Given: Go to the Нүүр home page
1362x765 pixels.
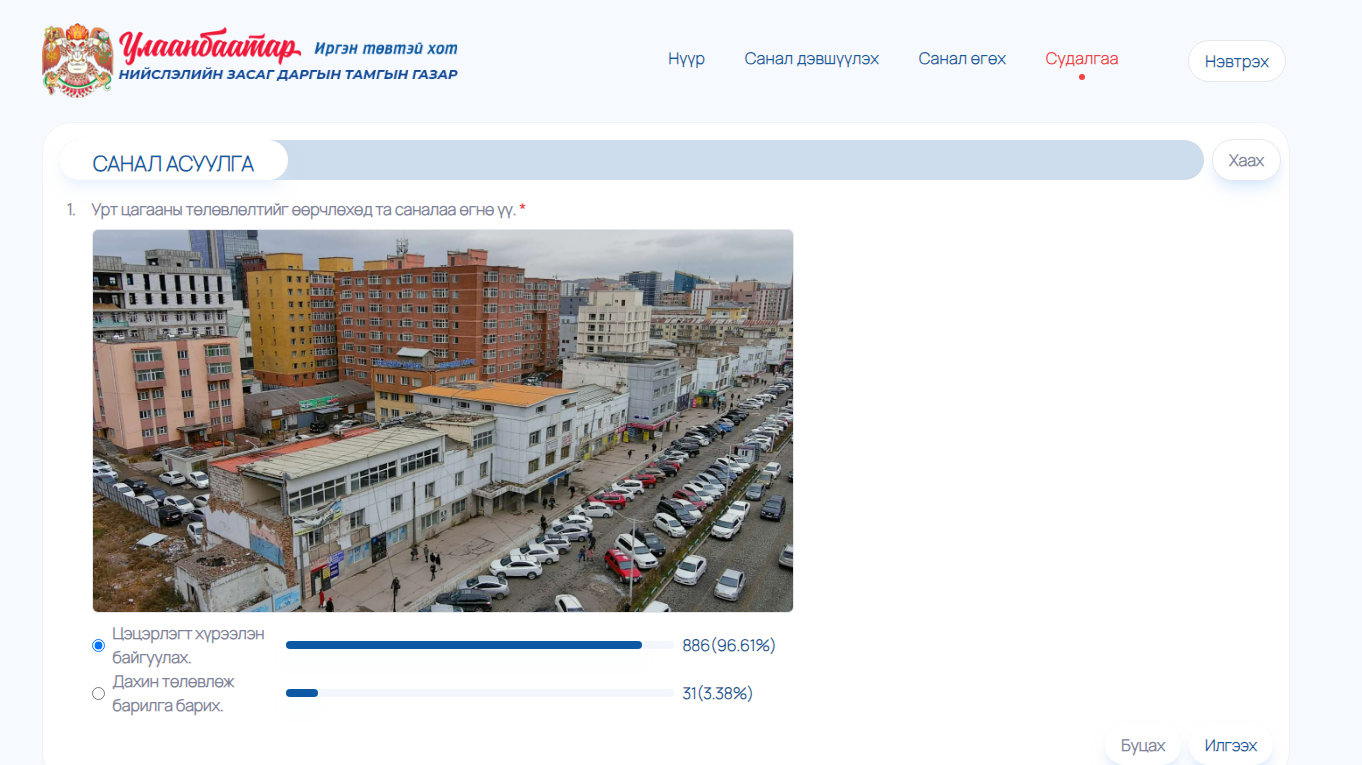Looking at the screenshot, I should click(686, 59).
